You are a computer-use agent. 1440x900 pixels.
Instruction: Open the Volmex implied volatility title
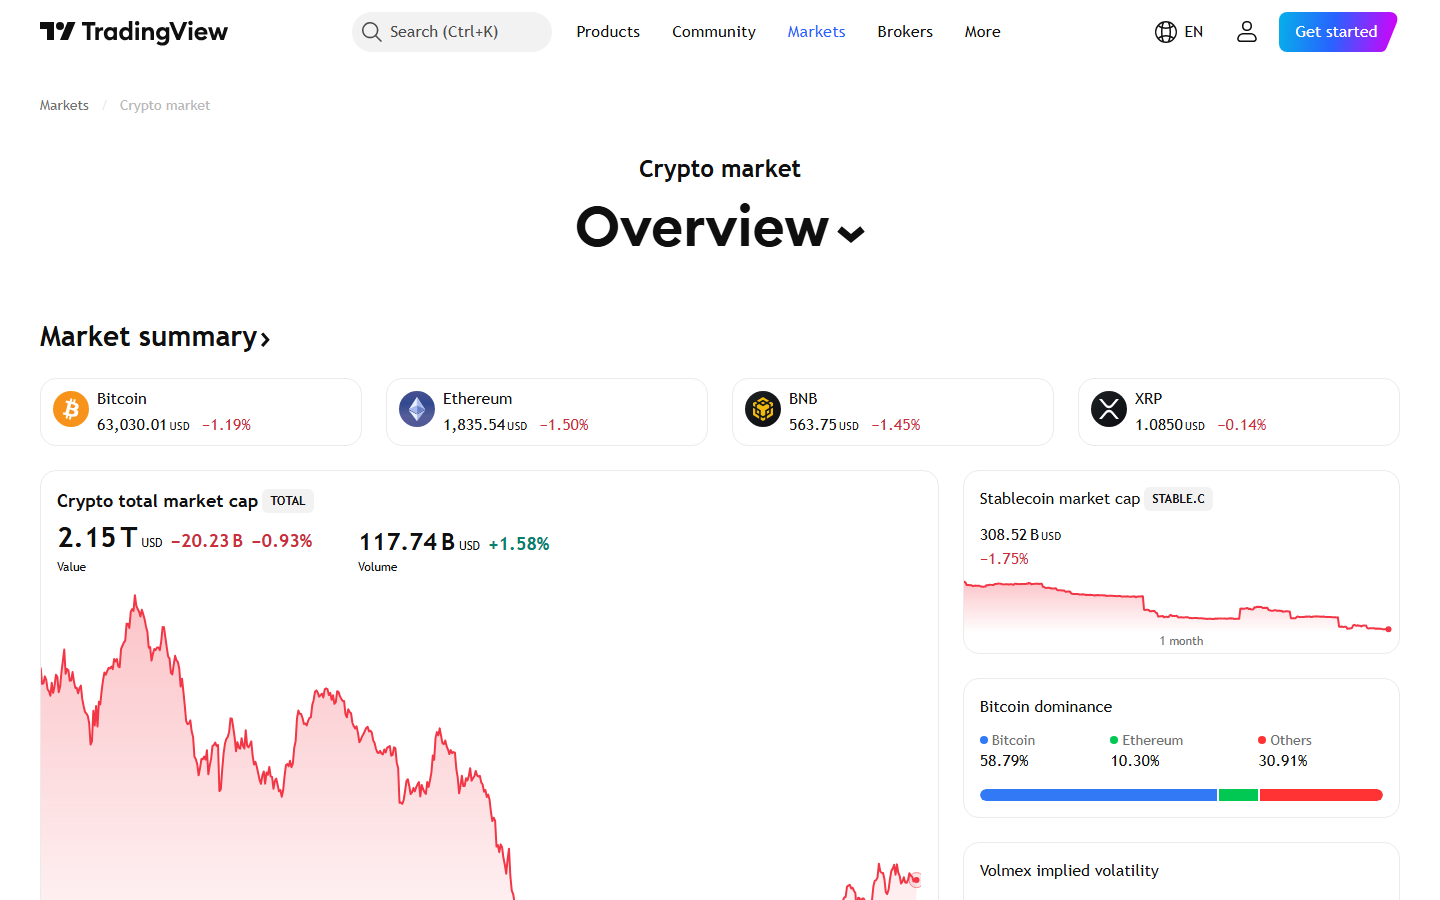(x=1069, y=871)
